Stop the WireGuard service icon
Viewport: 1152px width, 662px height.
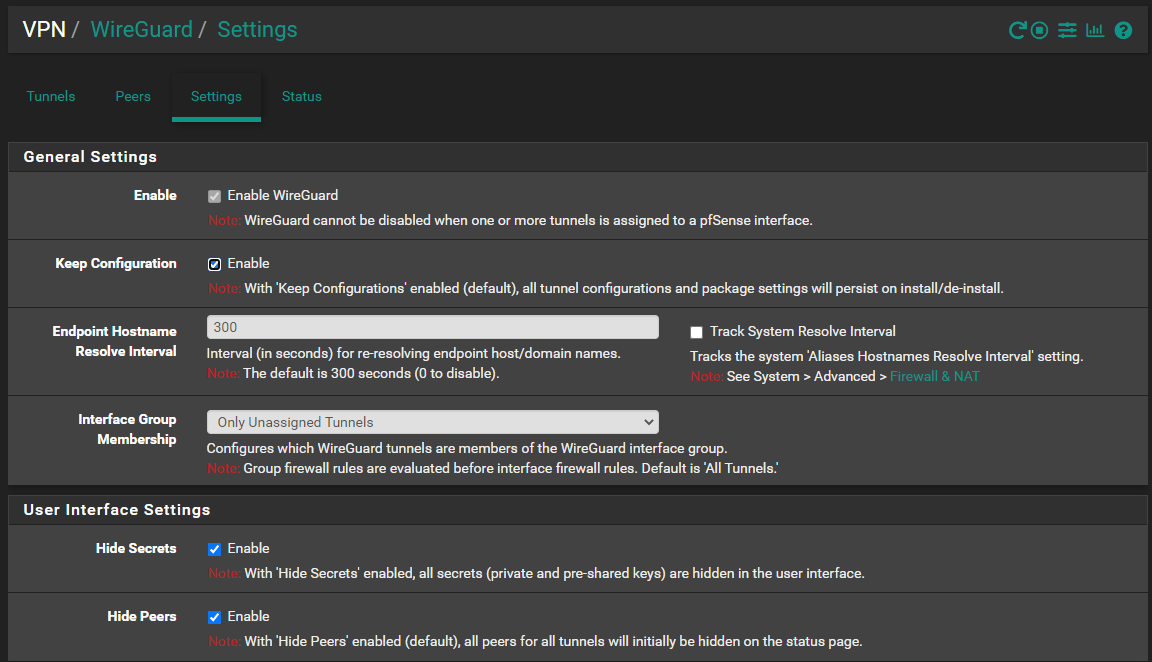pyautogui.click(x=1039, y=30)
